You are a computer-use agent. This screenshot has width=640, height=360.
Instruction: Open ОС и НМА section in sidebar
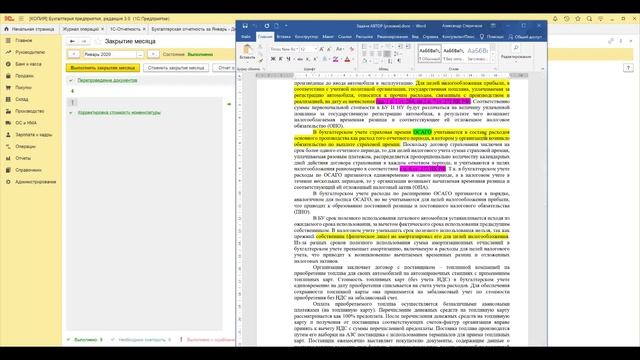26,123
